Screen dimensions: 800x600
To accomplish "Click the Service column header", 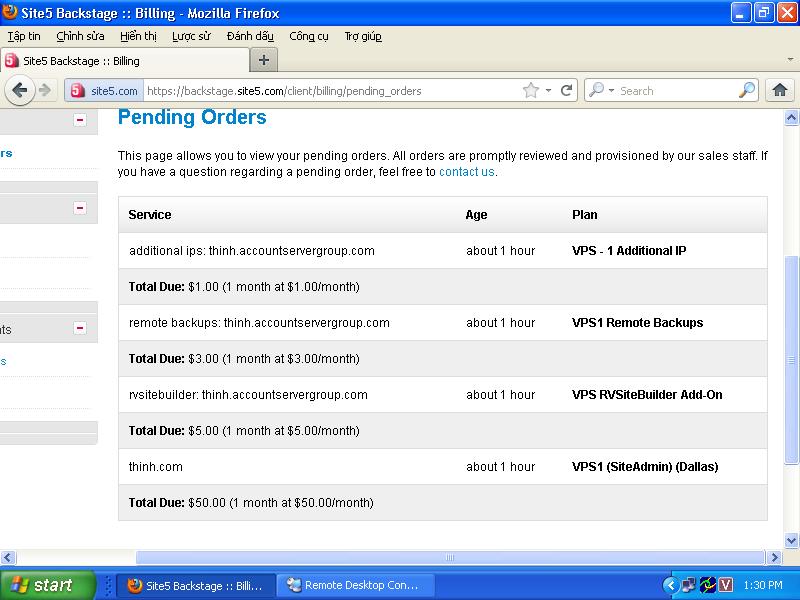I will 149,215.
